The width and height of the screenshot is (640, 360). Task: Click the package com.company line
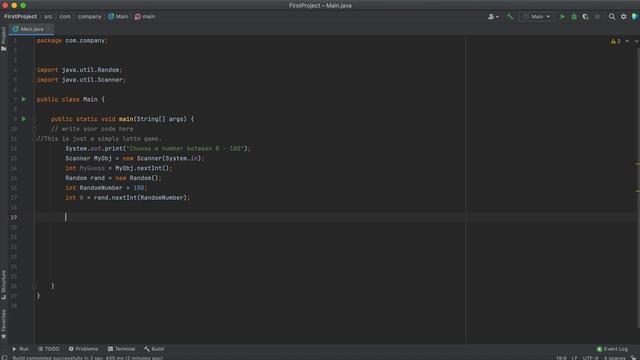72,41
